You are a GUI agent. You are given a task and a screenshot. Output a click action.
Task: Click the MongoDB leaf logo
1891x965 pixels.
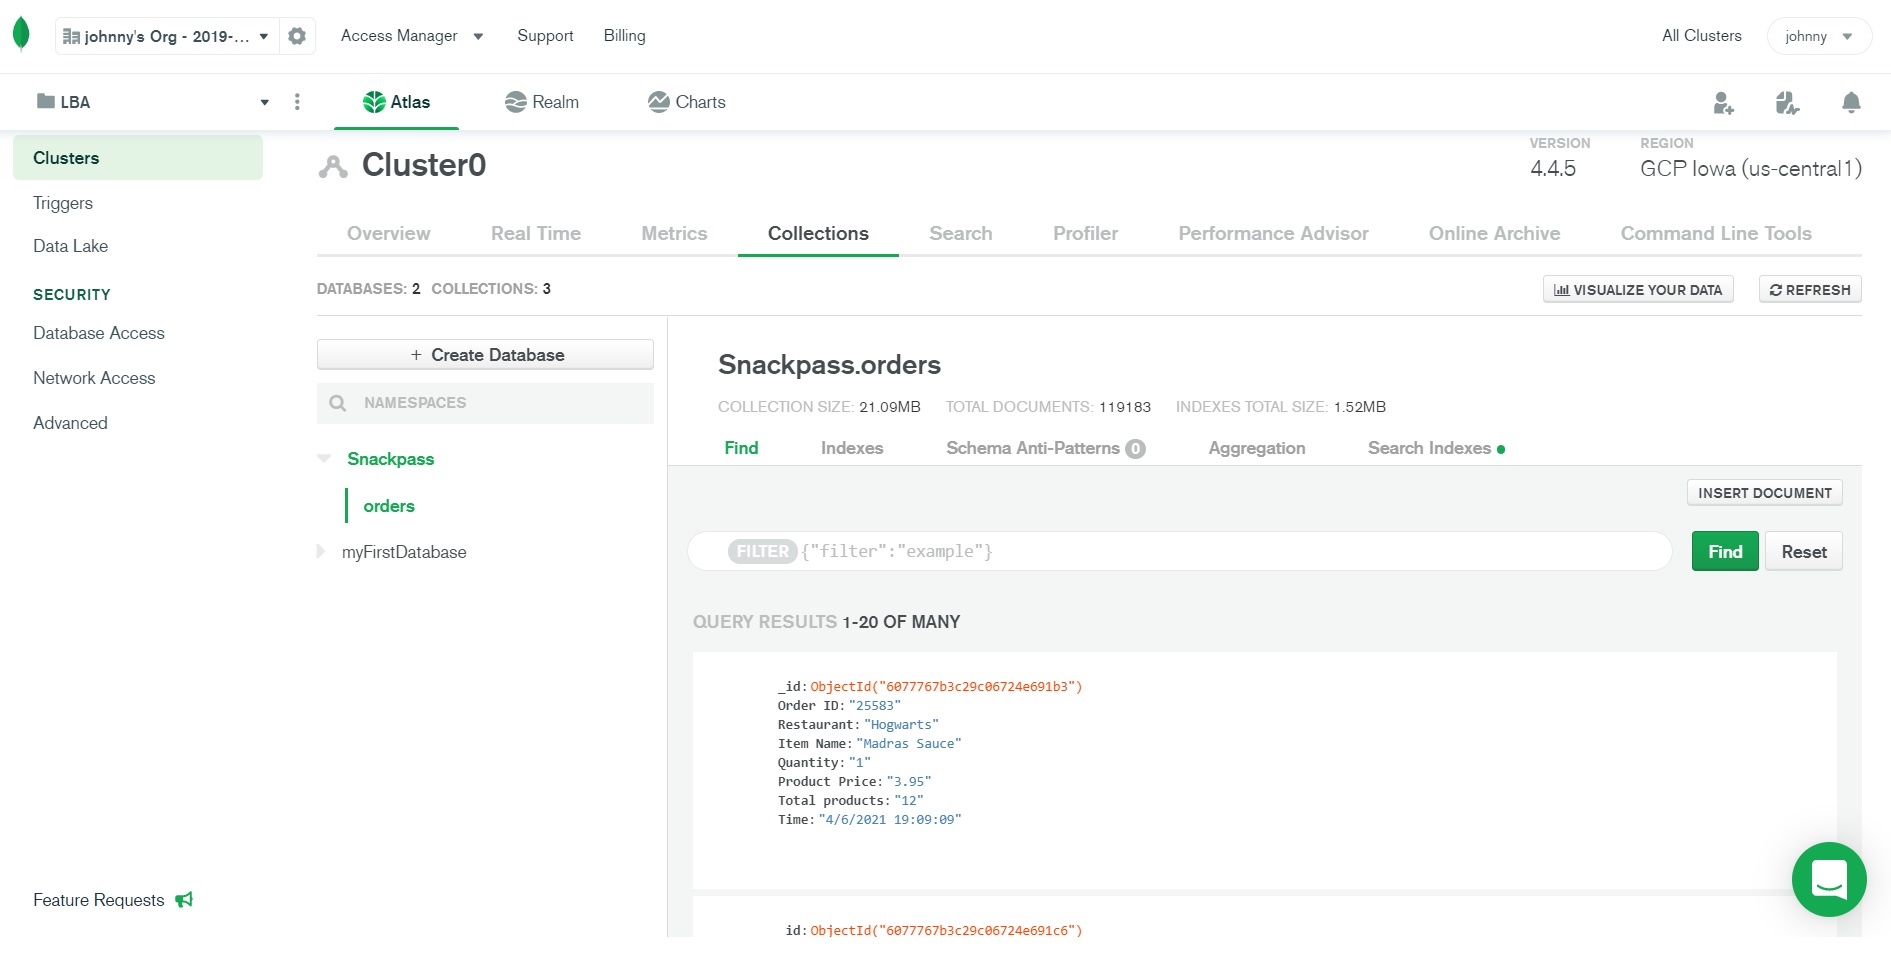point(21,35)
